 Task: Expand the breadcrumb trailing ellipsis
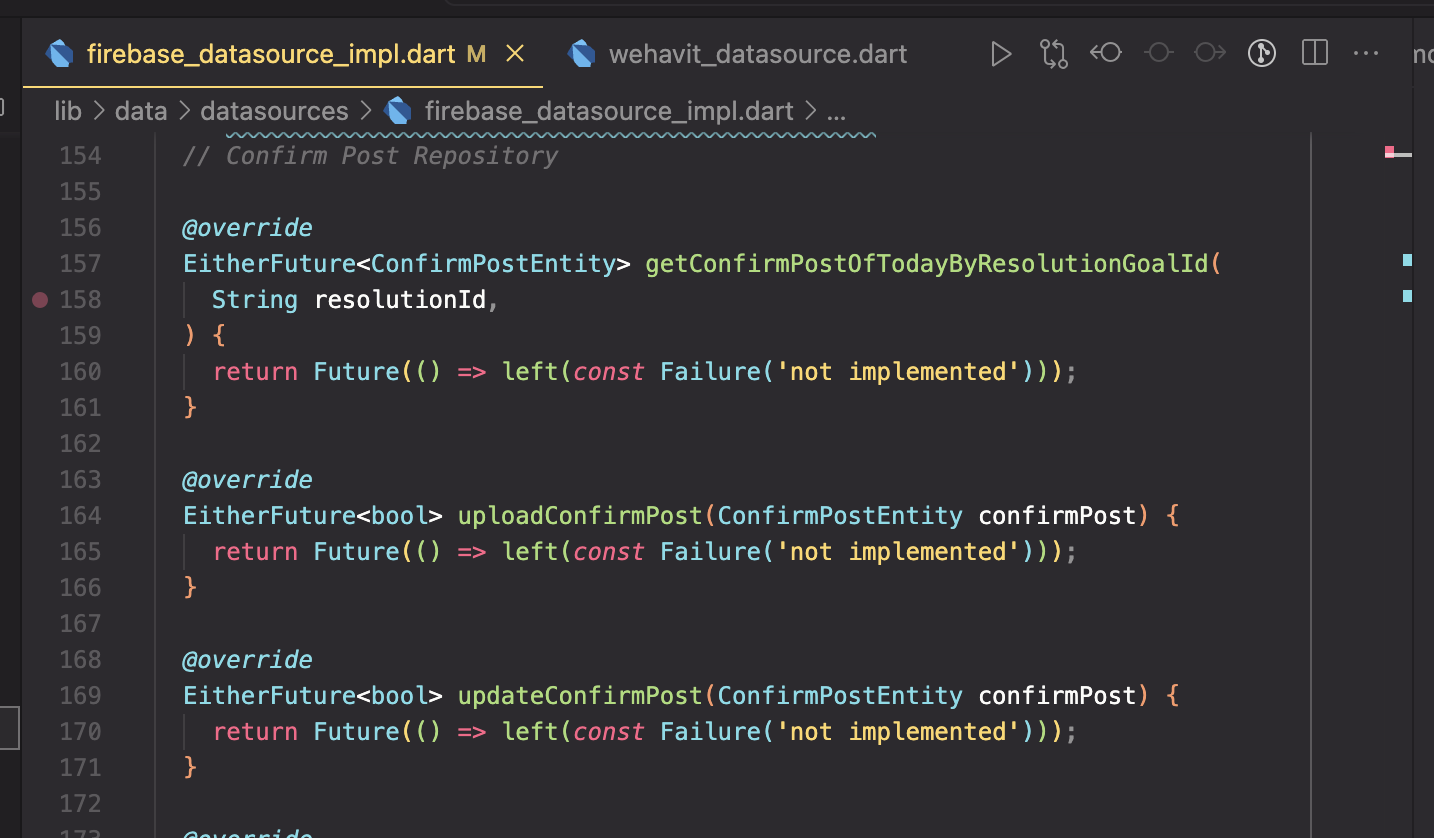(x=837, y=112)
